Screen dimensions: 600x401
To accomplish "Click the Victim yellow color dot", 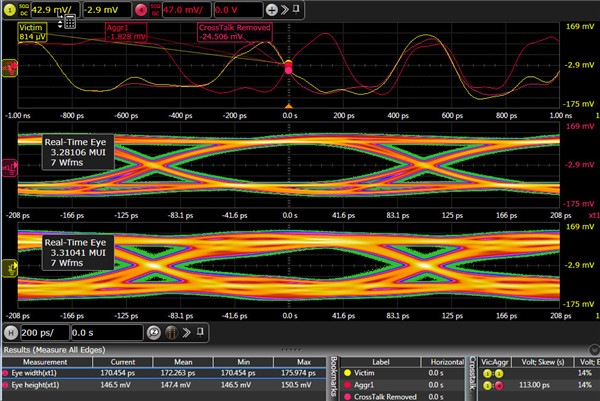I will [348, 372].
